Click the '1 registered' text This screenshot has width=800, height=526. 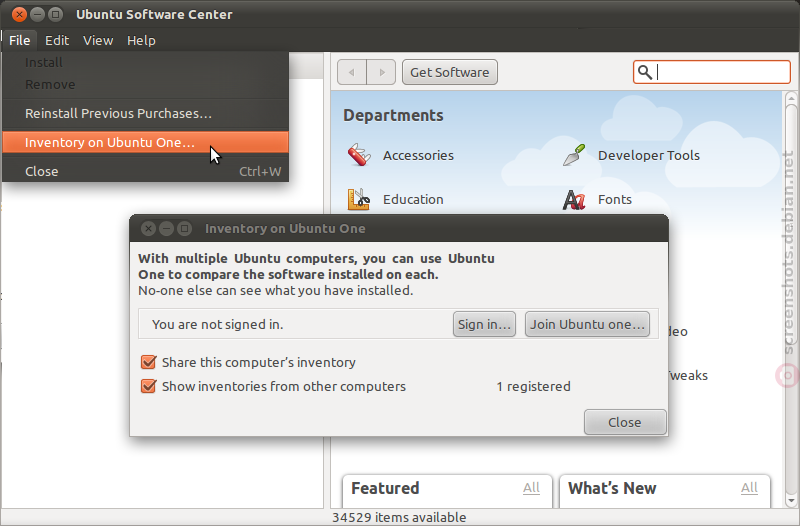pos(534,386)
